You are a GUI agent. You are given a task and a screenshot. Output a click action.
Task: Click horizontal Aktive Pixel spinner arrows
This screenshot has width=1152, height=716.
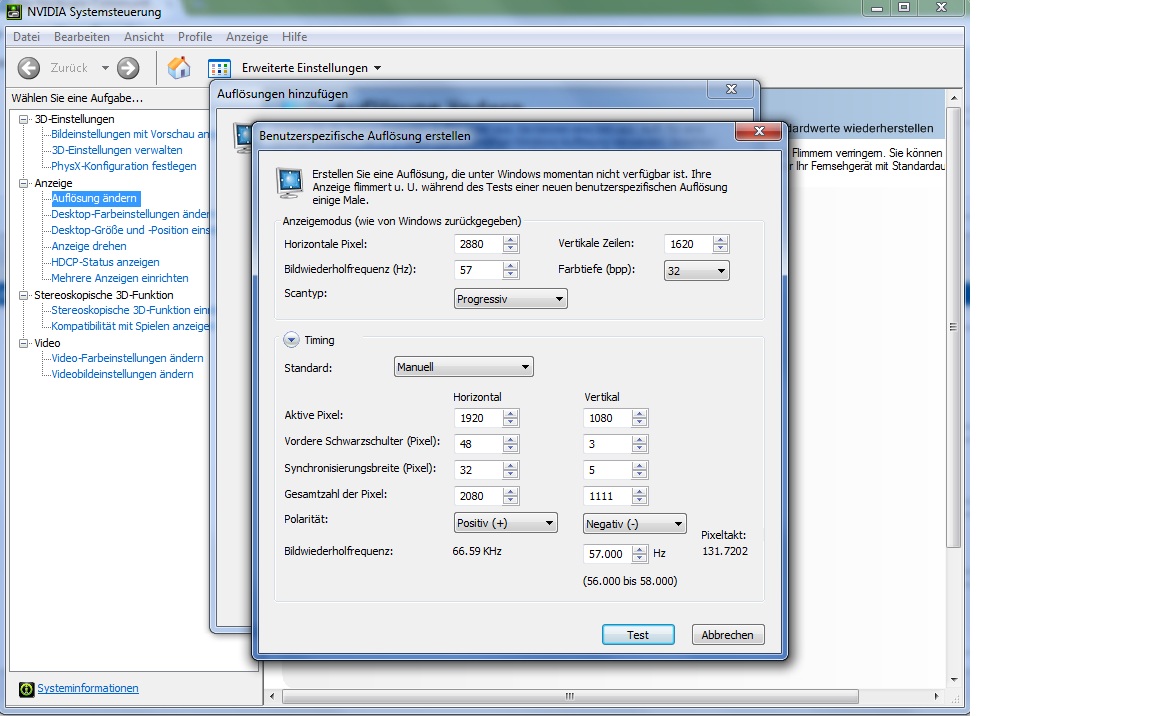(x=511, y=418)
